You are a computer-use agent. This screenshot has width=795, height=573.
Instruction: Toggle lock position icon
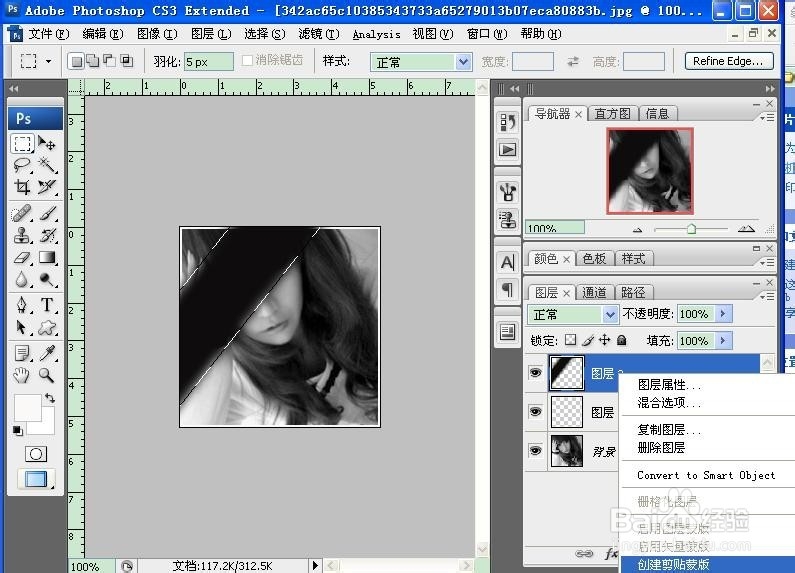pyautogui.click(x=604, y=340)
